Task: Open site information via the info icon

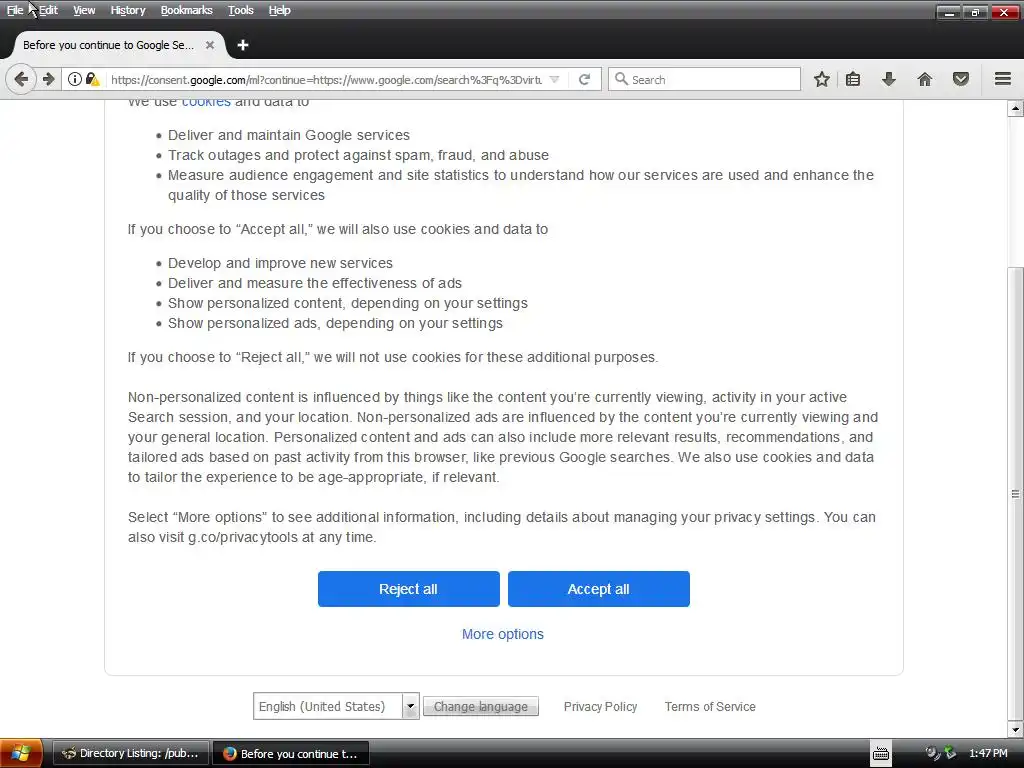Action: (74, 80)
